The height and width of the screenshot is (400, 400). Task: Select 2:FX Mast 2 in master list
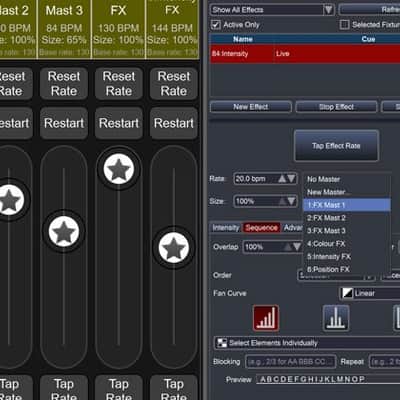[x=347, y=218]
